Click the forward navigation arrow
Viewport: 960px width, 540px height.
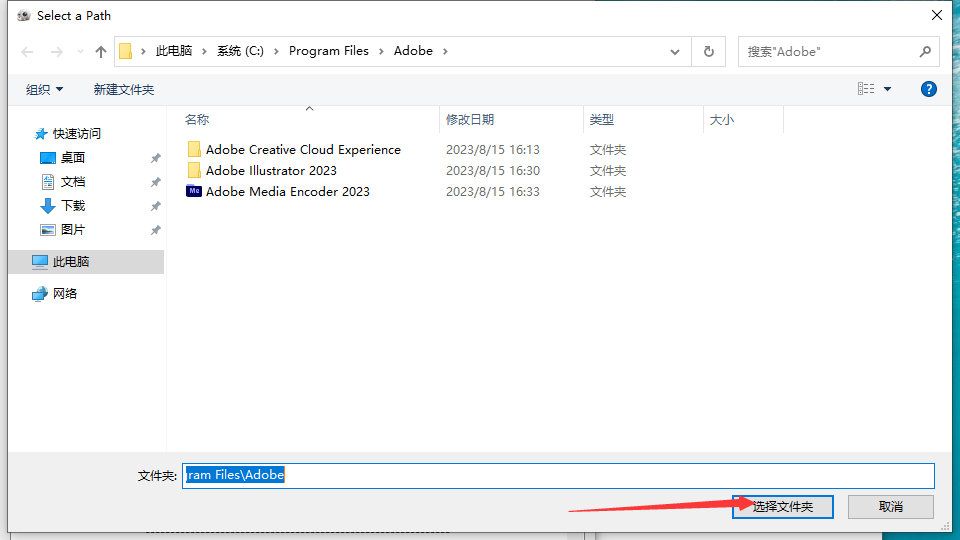pos(56,52)
